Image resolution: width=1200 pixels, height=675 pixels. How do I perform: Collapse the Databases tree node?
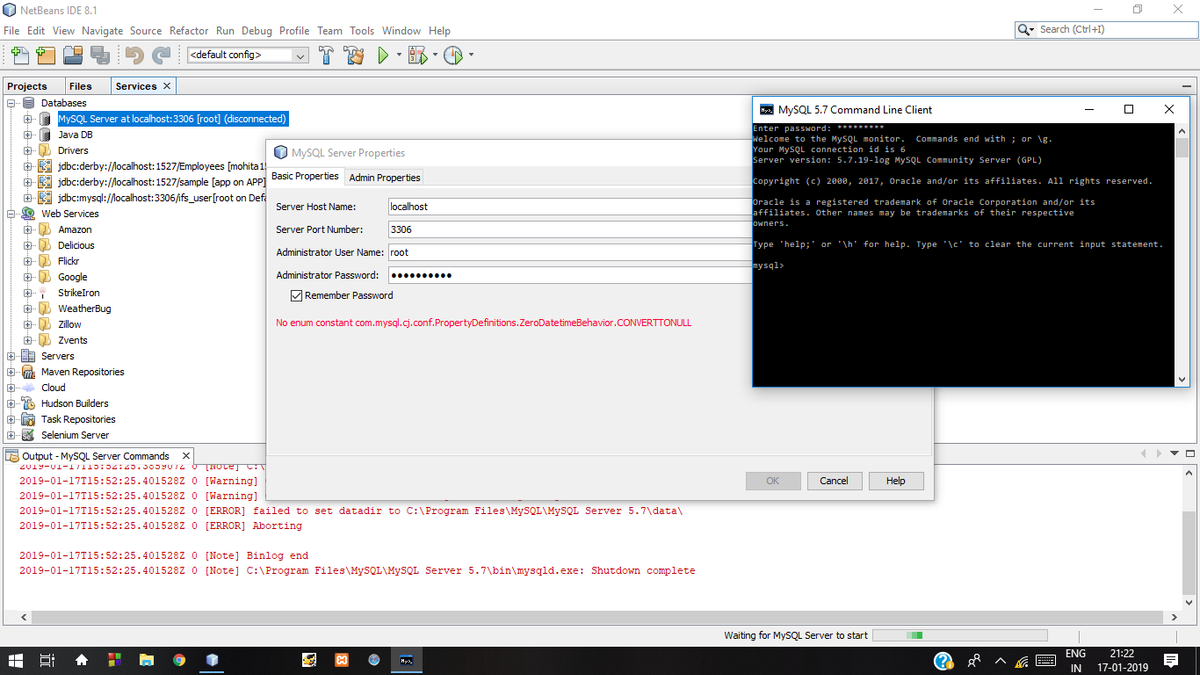11,103
